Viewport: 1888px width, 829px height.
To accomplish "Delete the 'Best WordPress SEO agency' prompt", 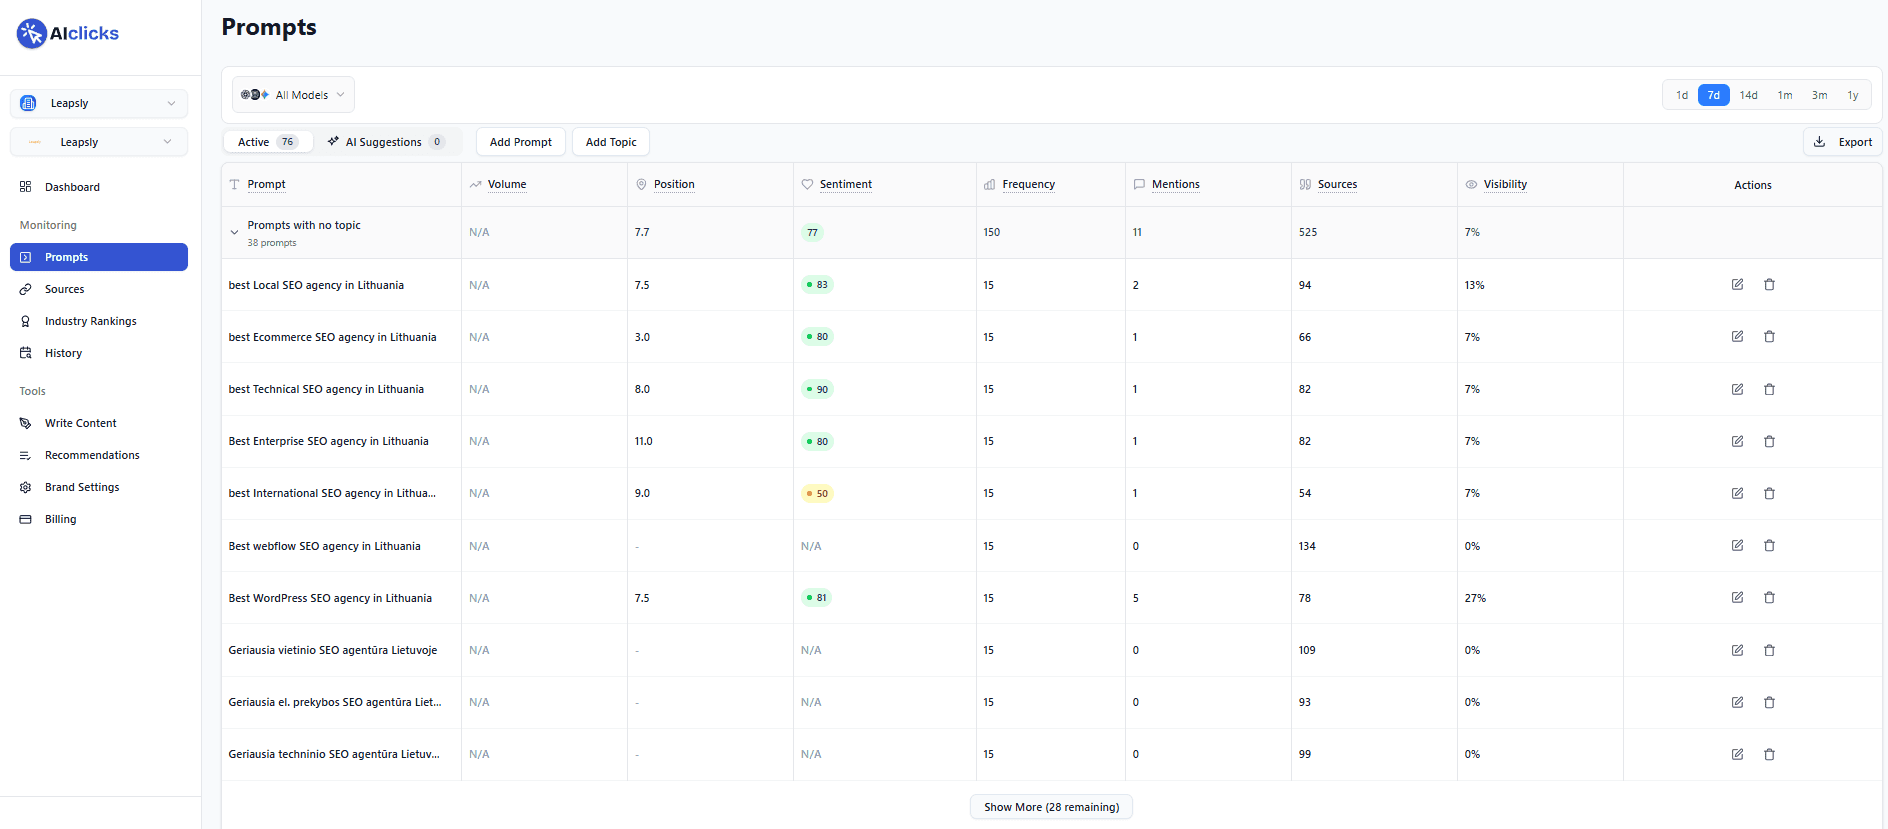I will 1769,598.
